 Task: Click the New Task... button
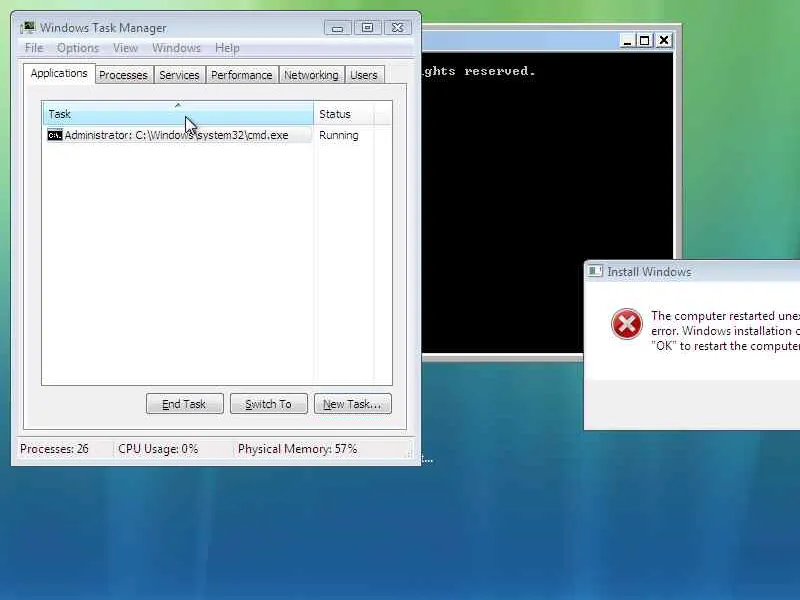353,404
